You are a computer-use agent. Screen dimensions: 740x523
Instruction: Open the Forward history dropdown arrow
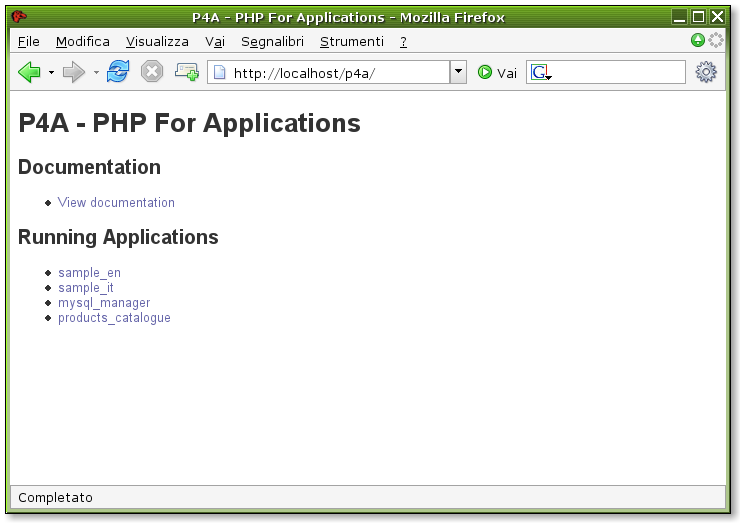pyautogui.click(x=96, y=73)
